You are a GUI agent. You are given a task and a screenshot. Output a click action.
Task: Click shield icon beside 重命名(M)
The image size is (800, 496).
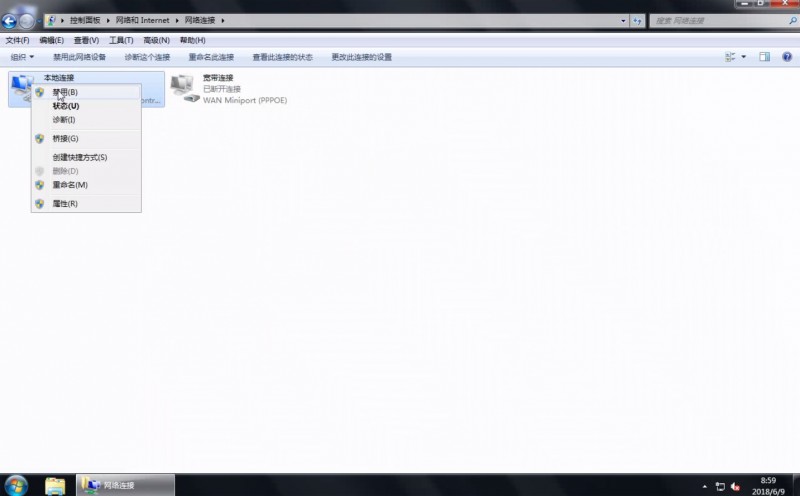point(40,185)
